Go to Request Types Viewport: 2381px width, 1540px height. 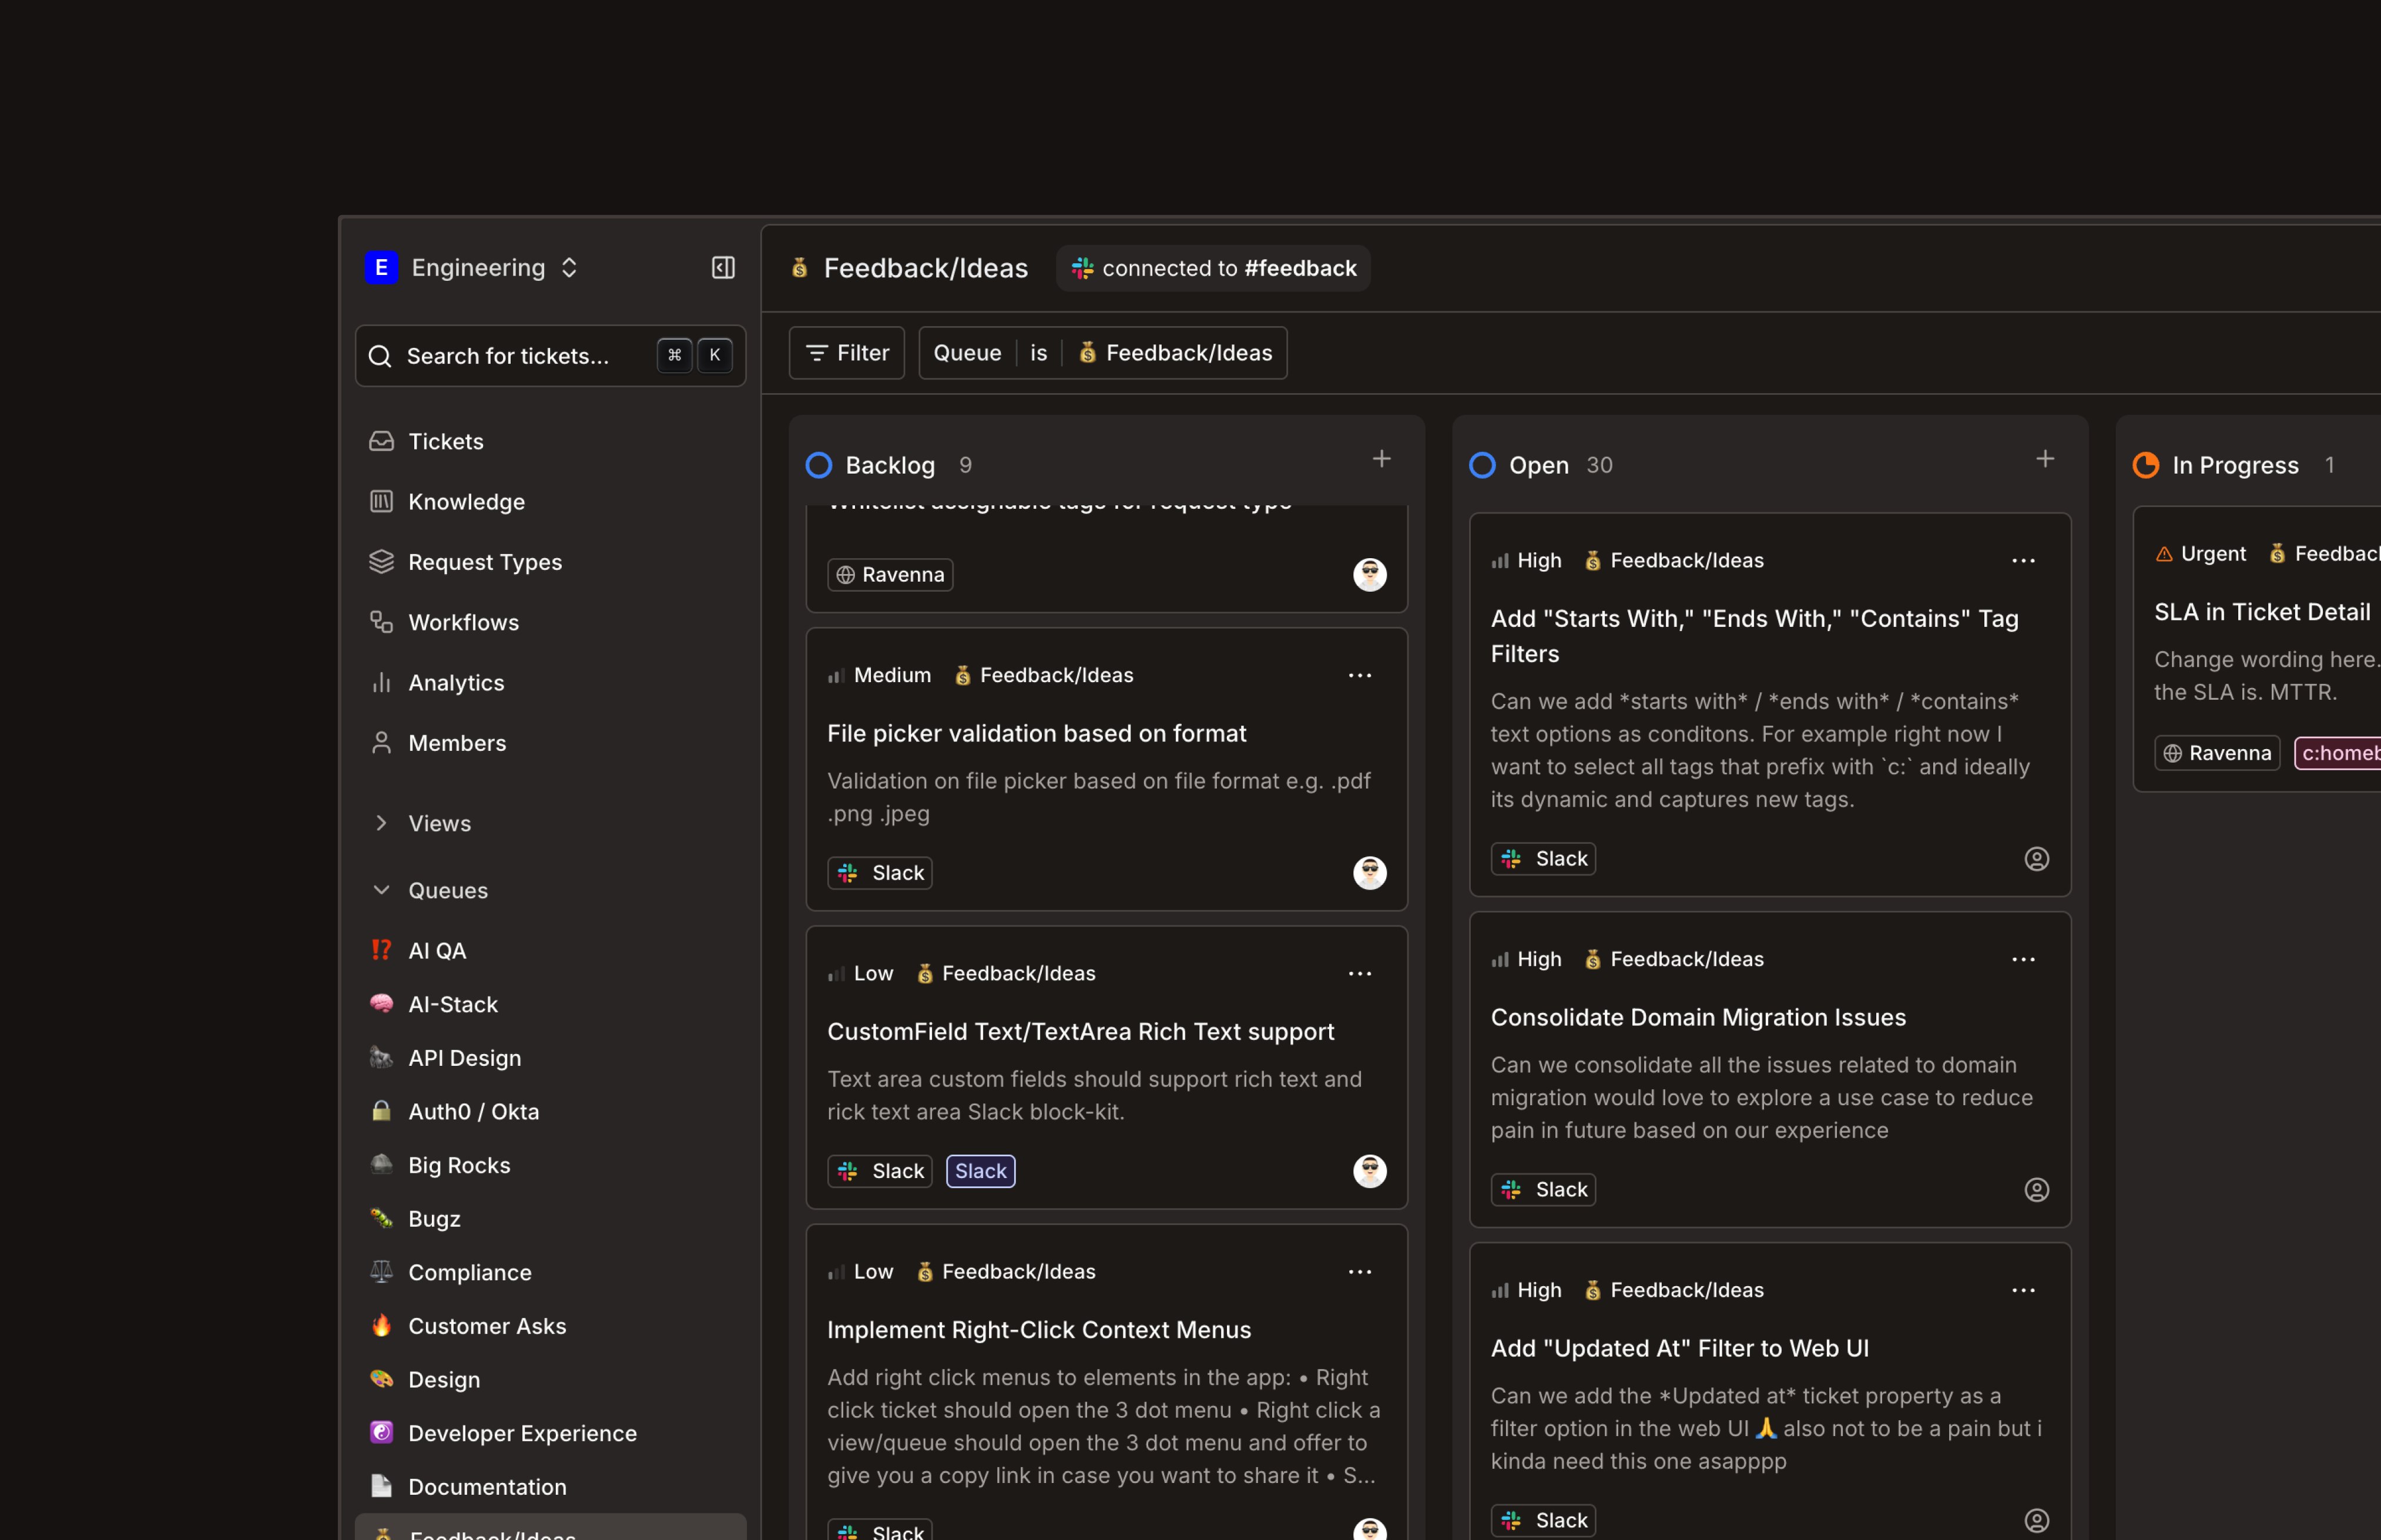point(485,562)
